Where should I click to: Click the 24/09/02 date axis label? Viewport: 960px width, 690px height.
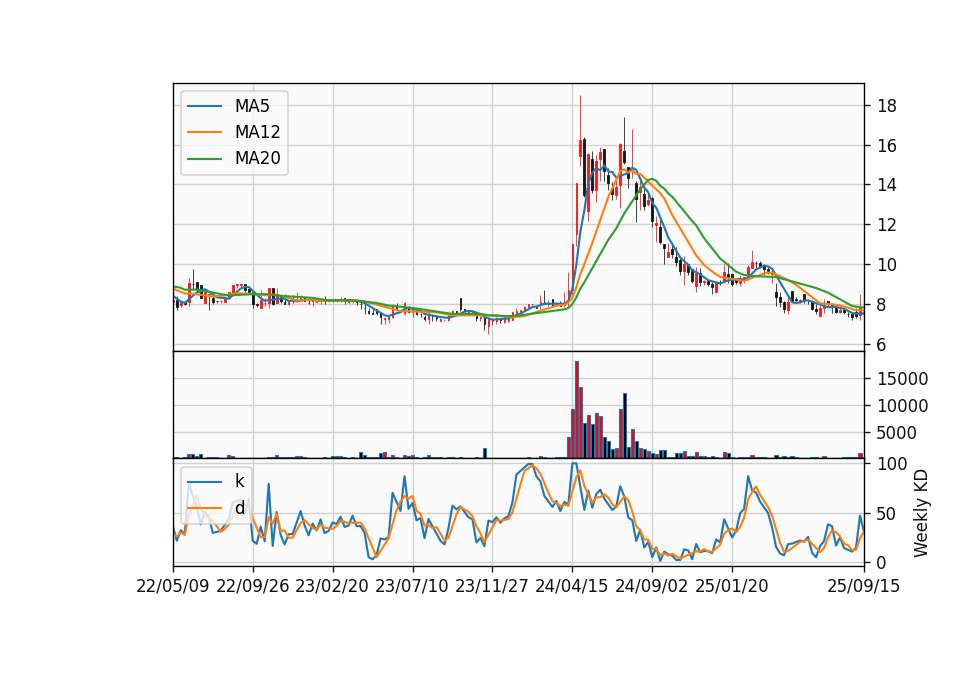tap(651, 586)
